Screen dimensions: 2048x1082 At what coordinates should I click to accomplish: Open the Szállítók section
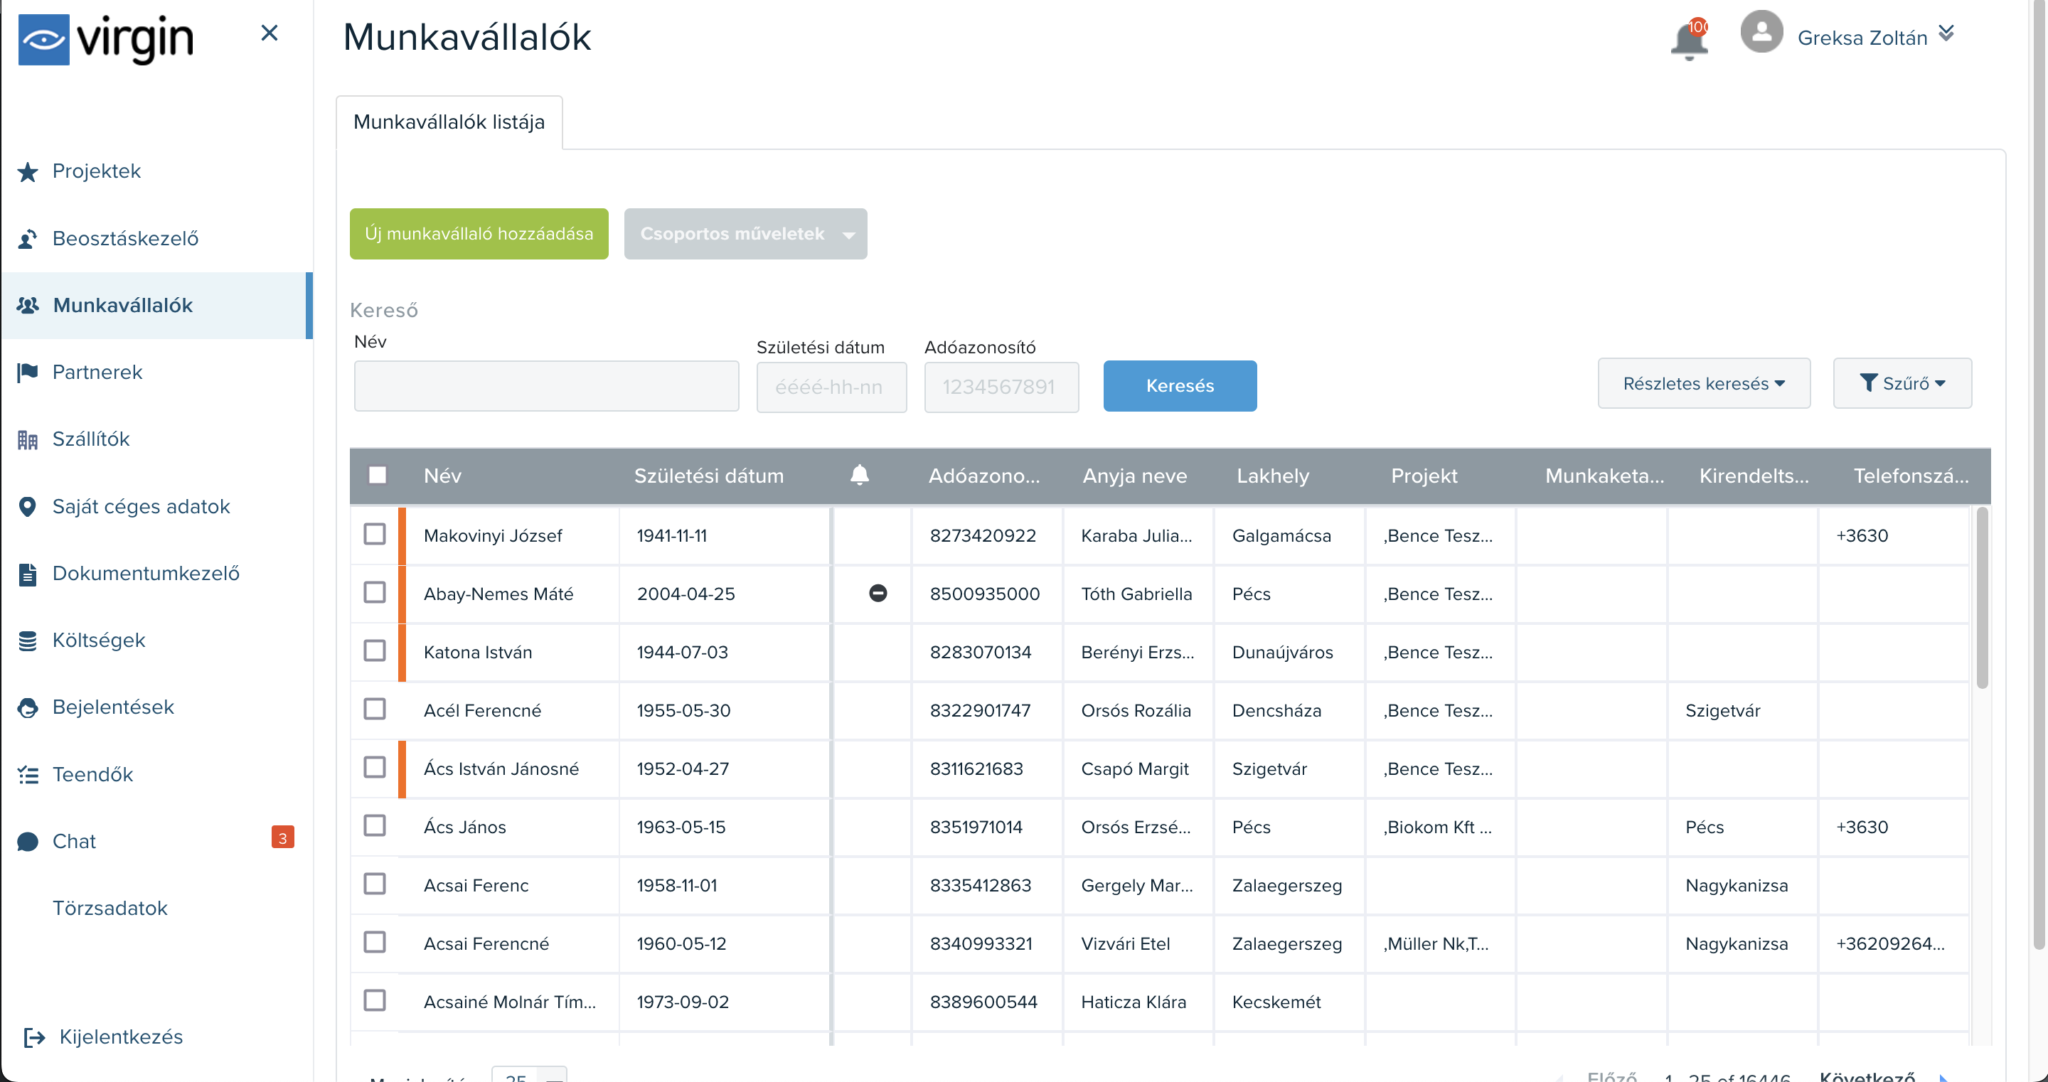pos(91,439)
